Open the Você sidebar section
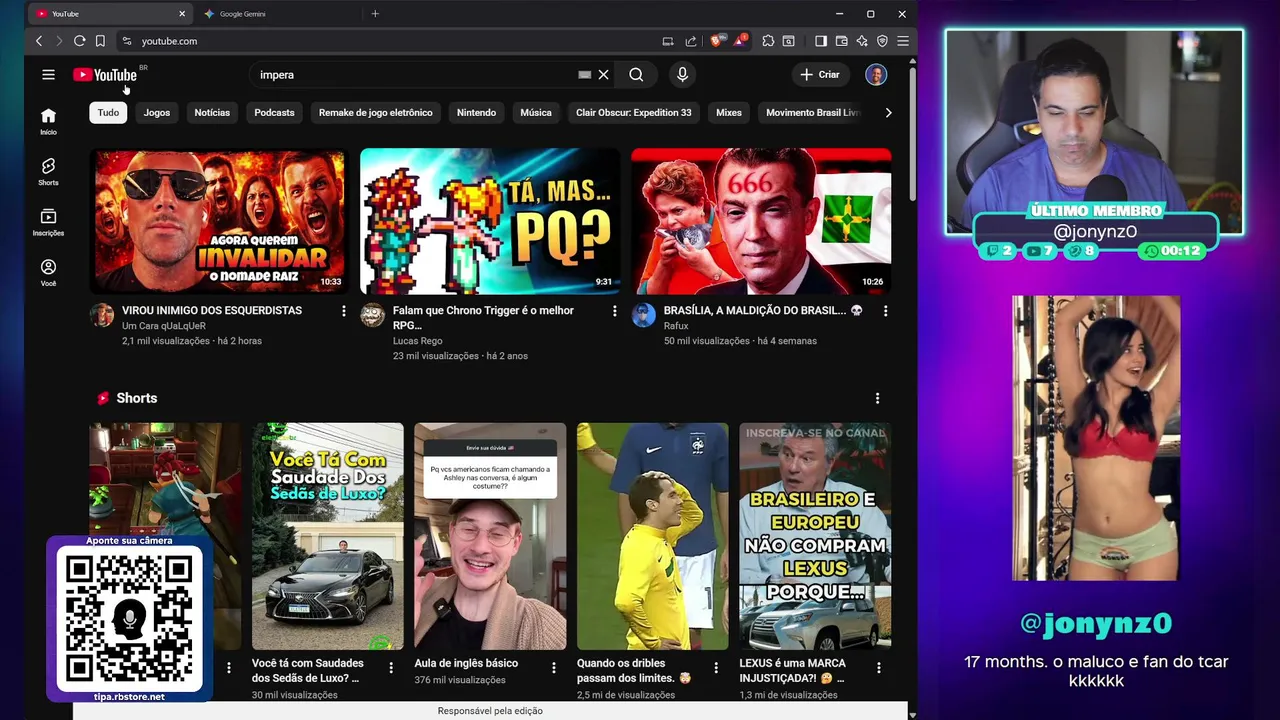The height and width of the screenshot is (720, 1280). click(48, 273)
